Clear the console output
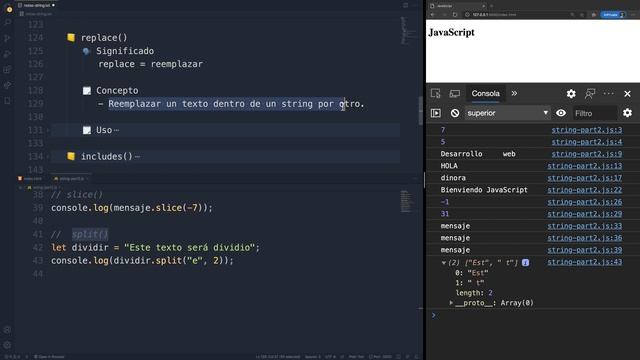The height and width of the screenshot is (360, 640). [x=455, y=113]
